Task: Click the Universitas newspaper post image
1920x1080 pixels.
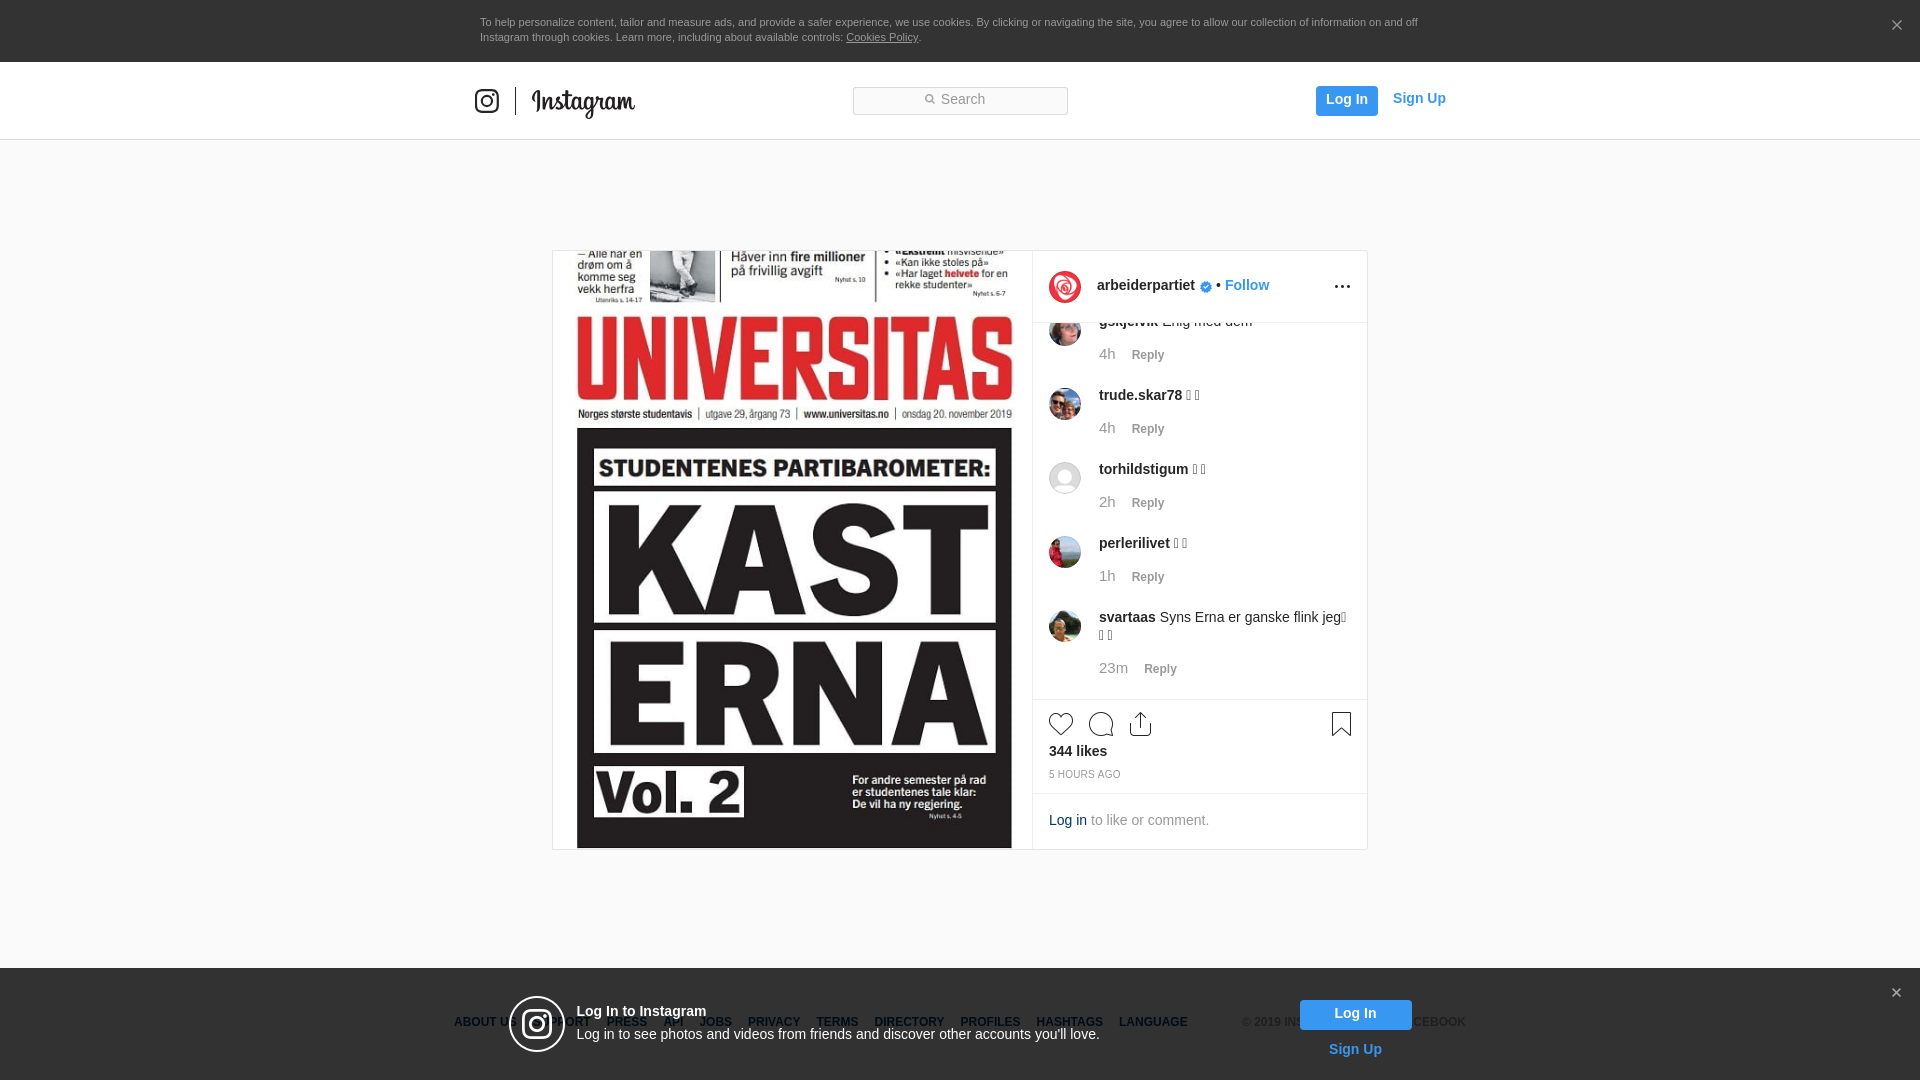Action: (793, 550)
